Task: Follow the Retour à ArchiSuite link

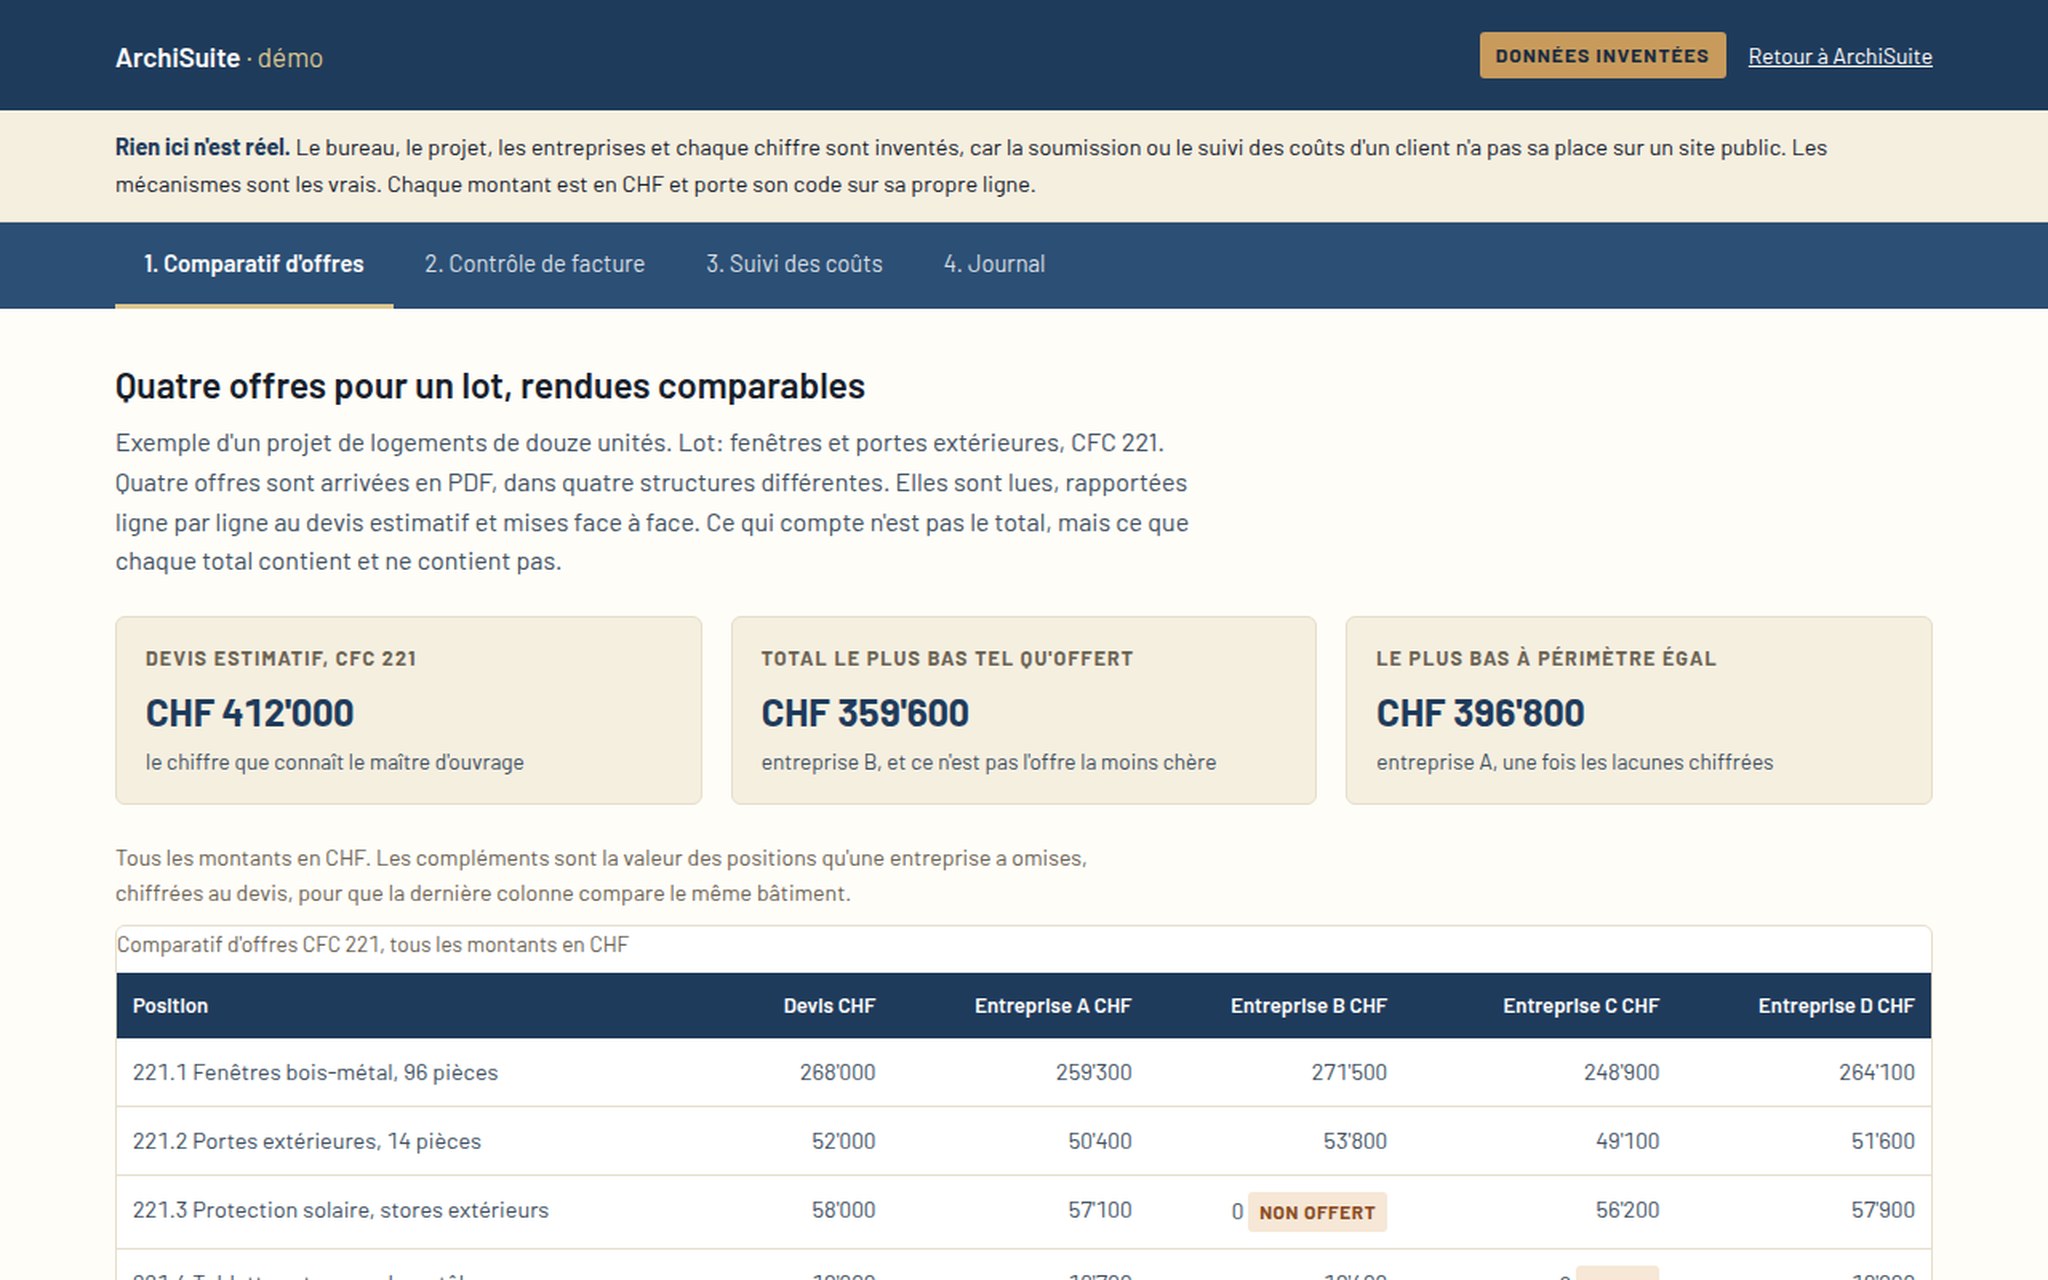Action: point(1840,56)
